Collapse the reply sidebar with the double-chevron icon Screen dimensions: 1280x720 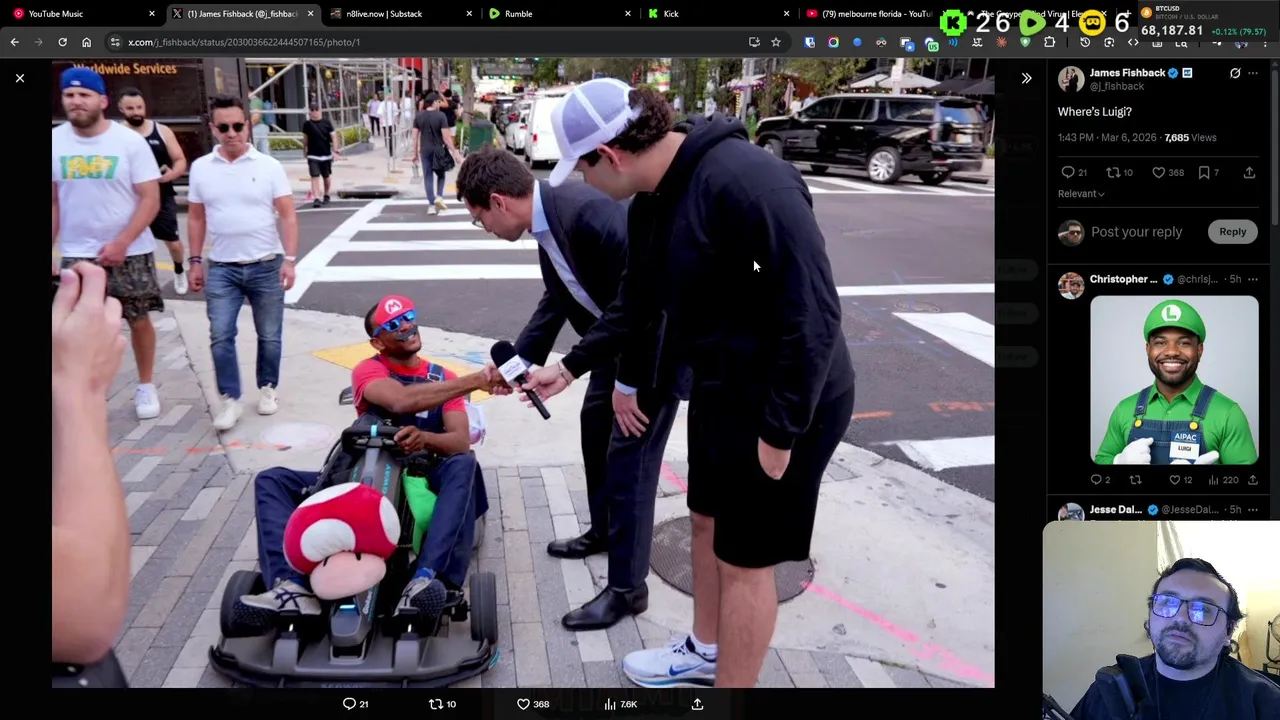click(1026, 78)
